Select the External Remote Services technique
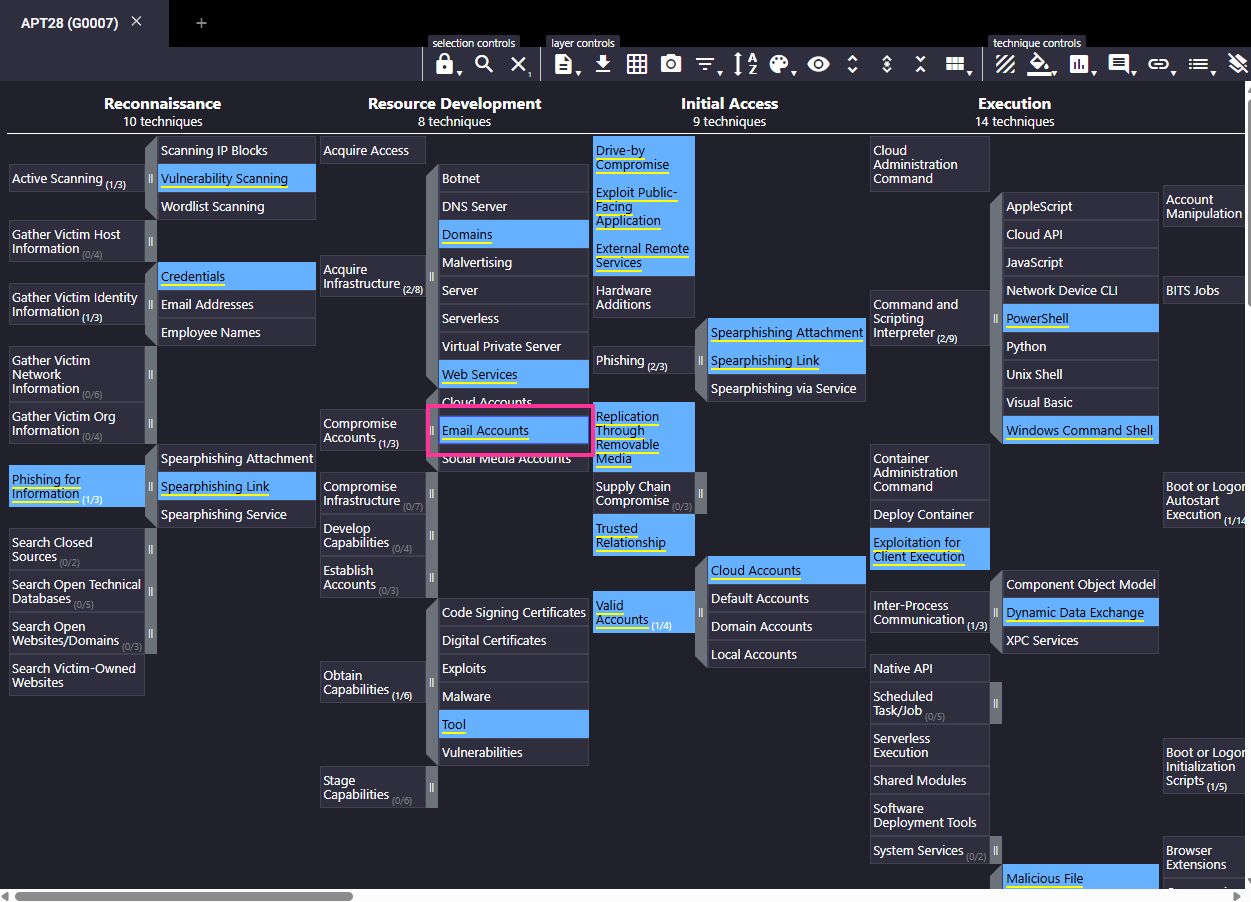The height and width of the screenshot is (902, 1251). (x=644, y=256)
